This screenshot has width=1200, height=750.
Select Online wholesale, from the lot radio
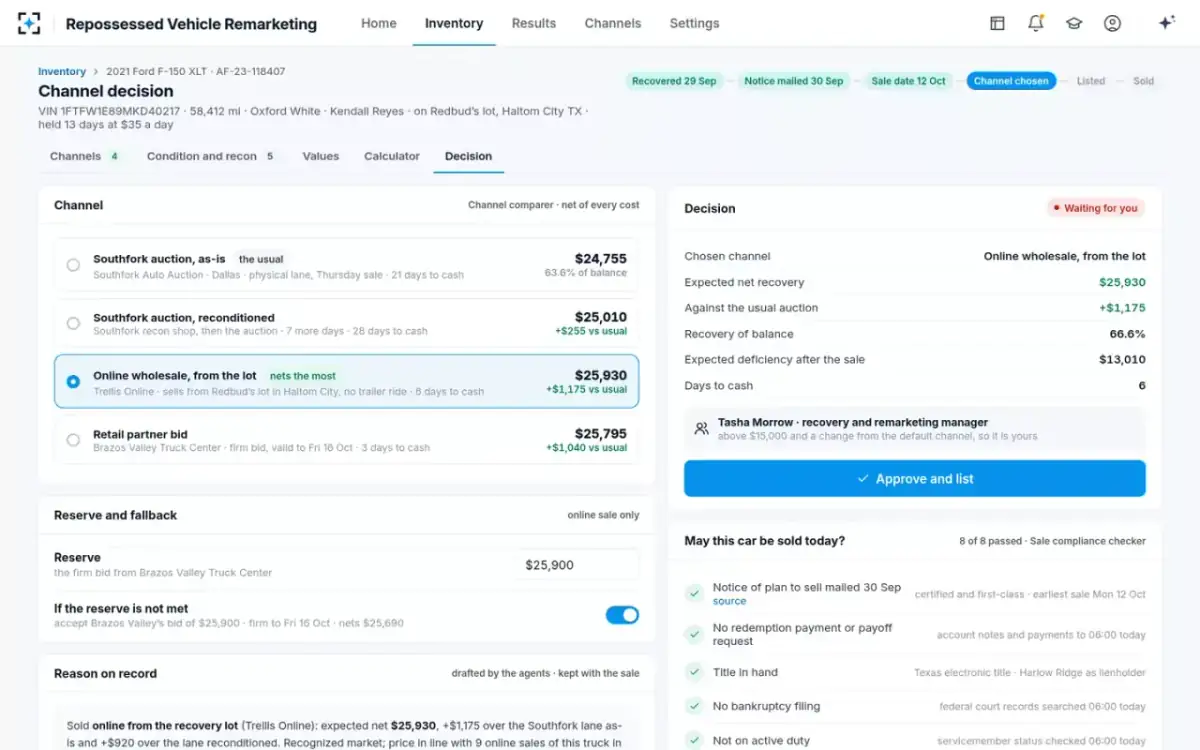point(73,381)
